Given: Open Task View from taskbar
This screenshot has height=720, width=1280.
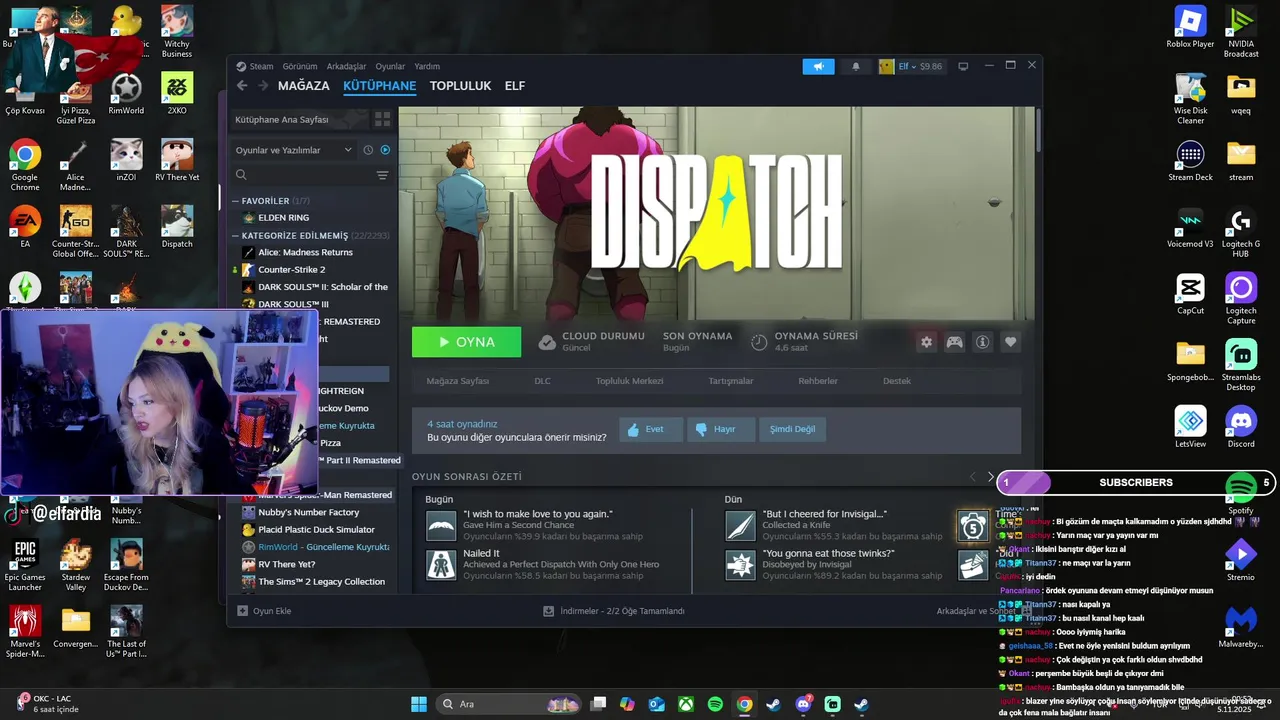Looking at the screenshot, I should tap(598, 704).
